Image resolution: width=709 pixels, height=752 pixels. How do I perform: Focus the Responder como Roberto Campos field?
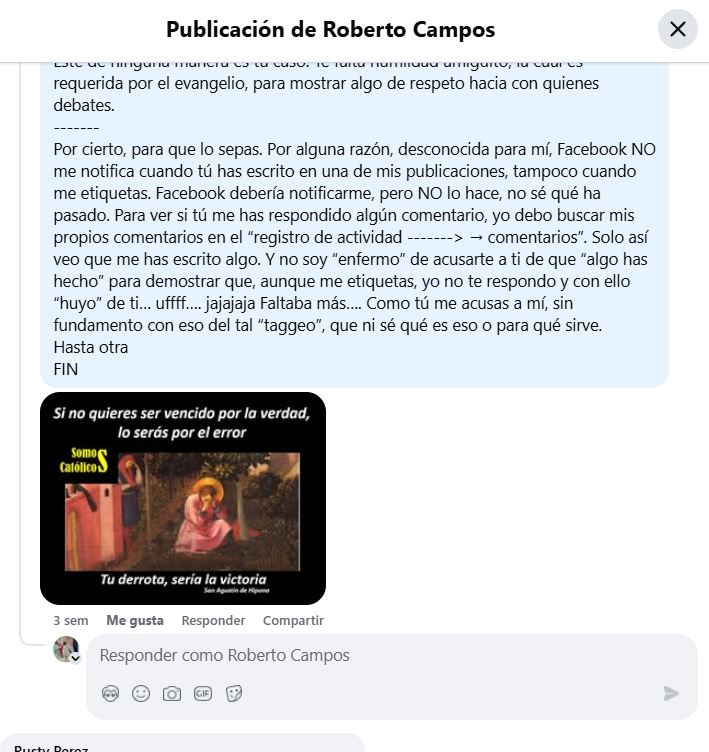391,655
